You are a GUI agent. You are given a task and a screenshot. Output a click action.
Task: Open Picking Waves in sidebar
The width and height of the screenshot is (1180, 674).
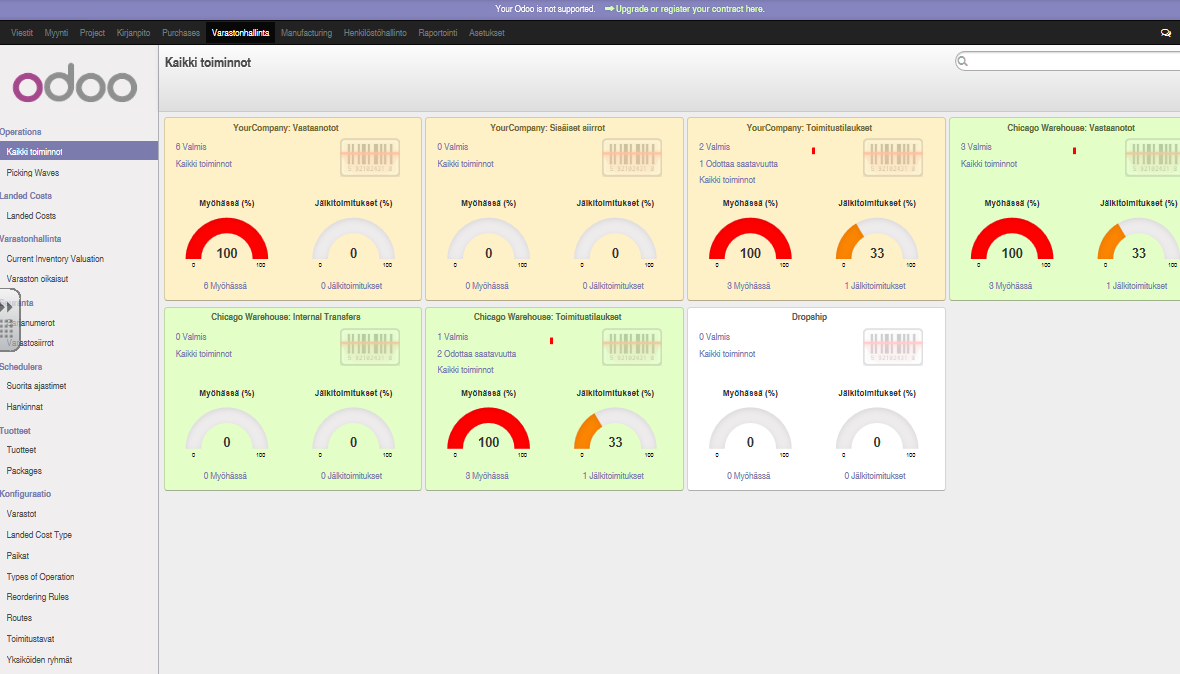pyautogui.click(x=33, y=173)
